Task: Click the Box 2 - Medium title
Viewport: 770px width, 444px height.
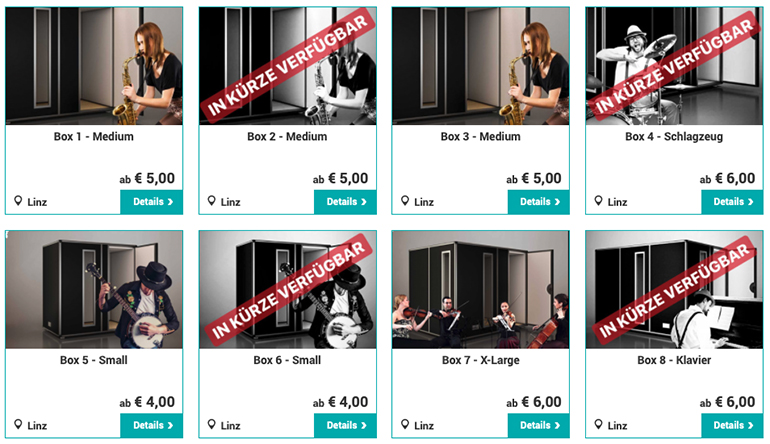Action: pos(287,137)
